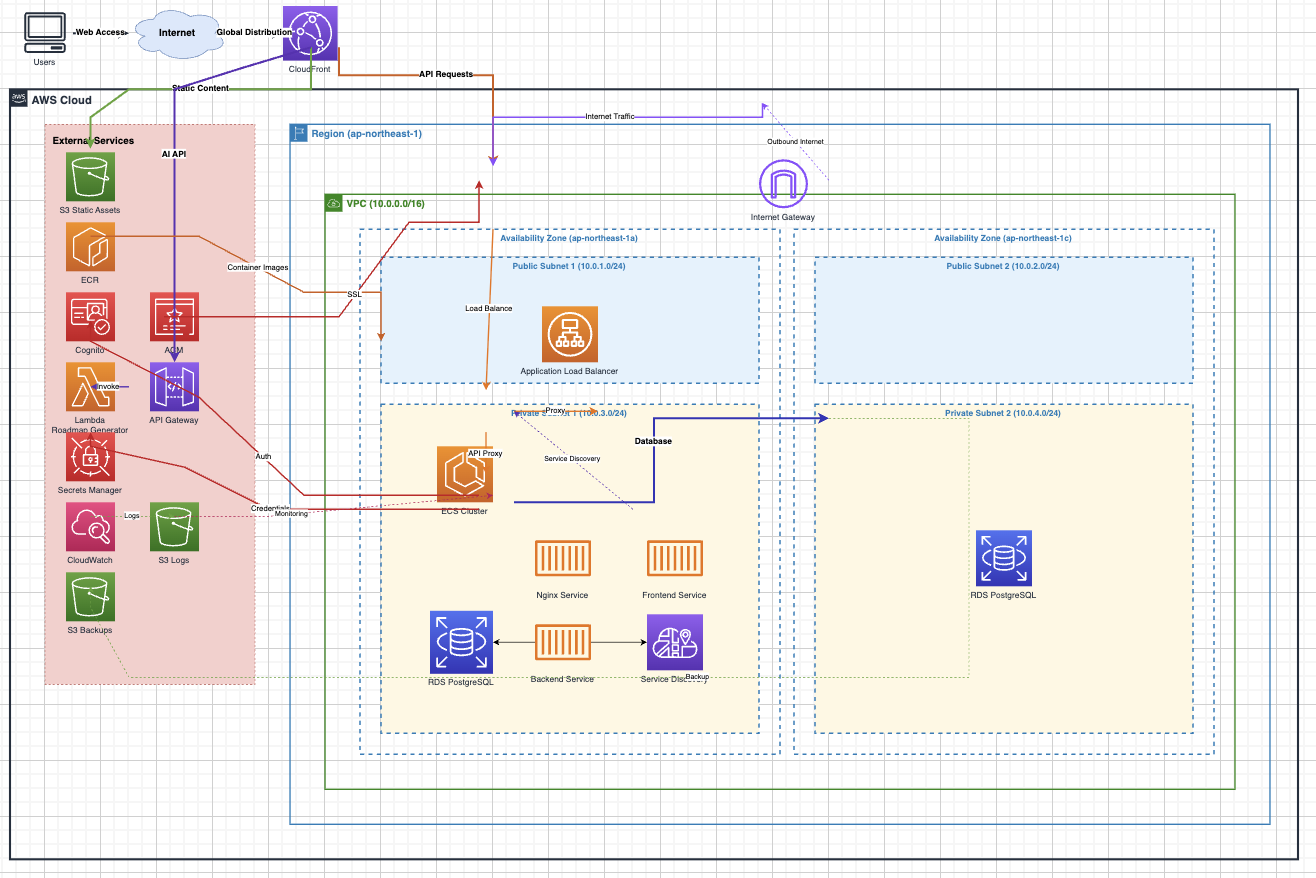Select the 'Monitoring' edge label
Viewport: 1316px width, 878px height.
click(x=291, y=514)
